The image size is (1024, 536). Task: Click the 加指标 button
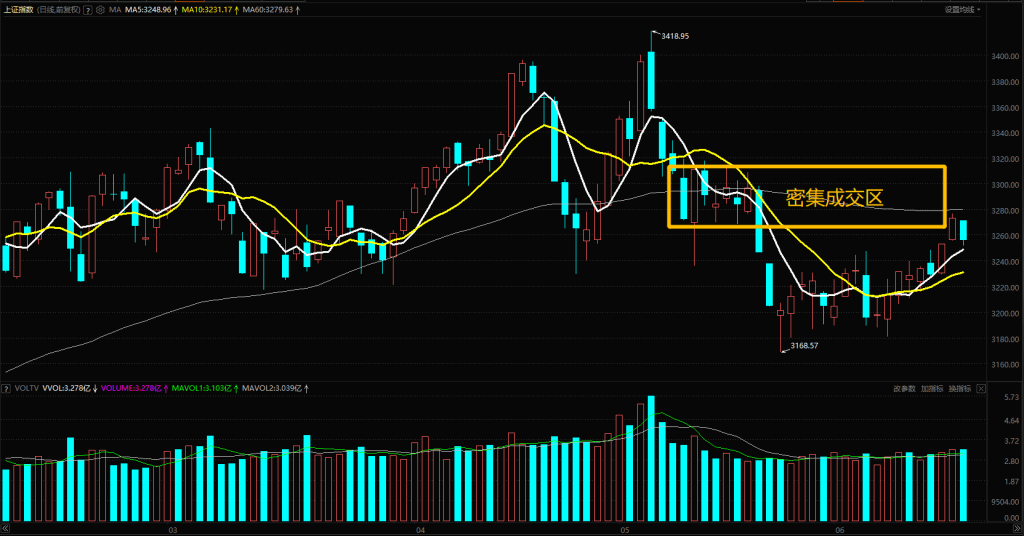click(x=932, y=388)
